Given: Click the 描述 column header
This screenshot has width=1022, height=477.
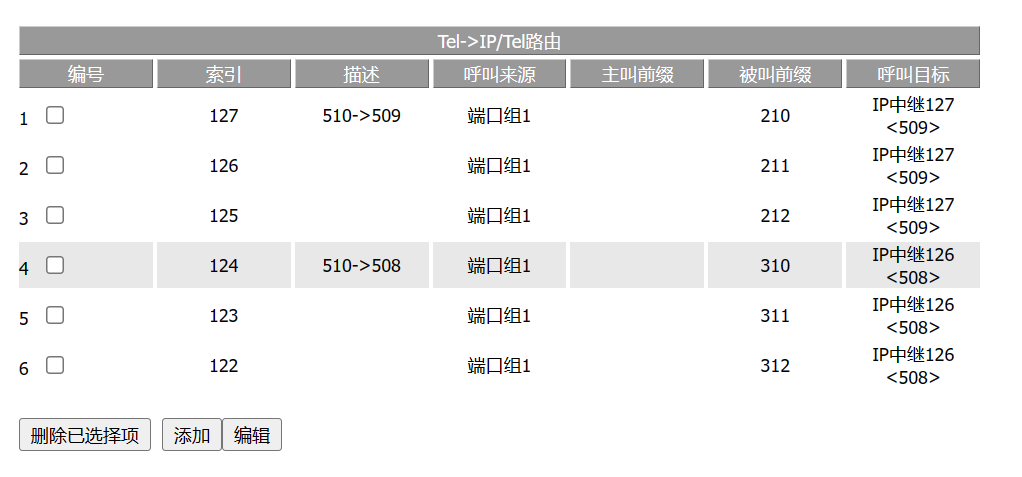Looking at the screenshot, I should (x=361, y=74).
